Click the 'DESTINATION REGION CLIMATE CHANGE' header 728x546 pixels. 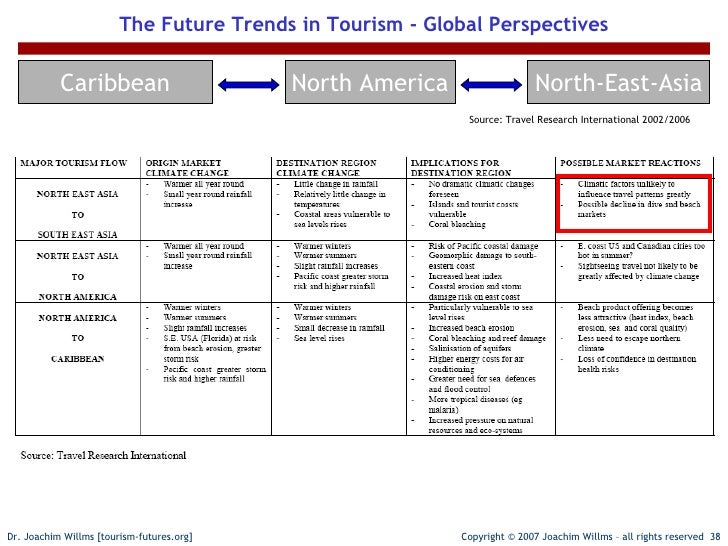(326, 168)
